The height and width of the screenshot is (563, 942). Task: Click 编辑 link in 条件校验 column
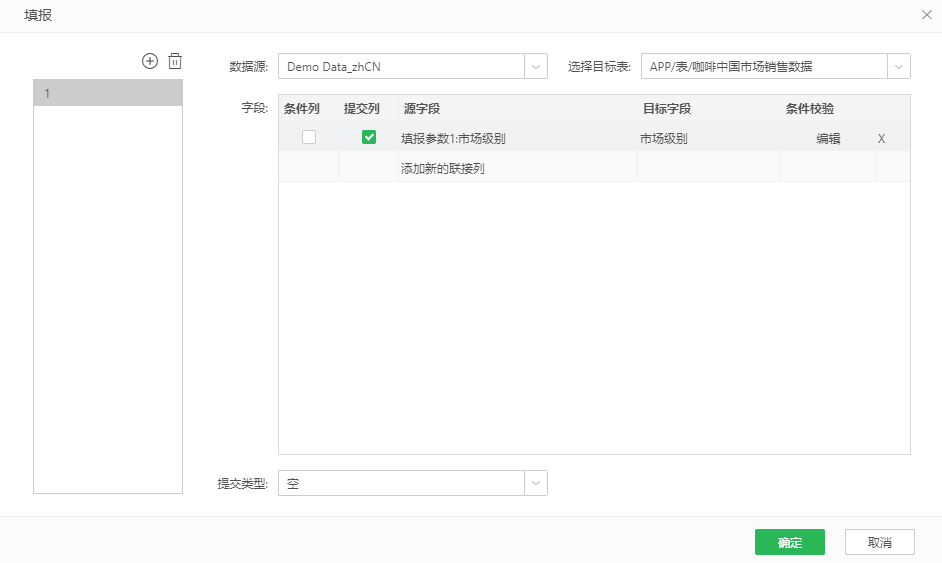[x=828, y=138]
